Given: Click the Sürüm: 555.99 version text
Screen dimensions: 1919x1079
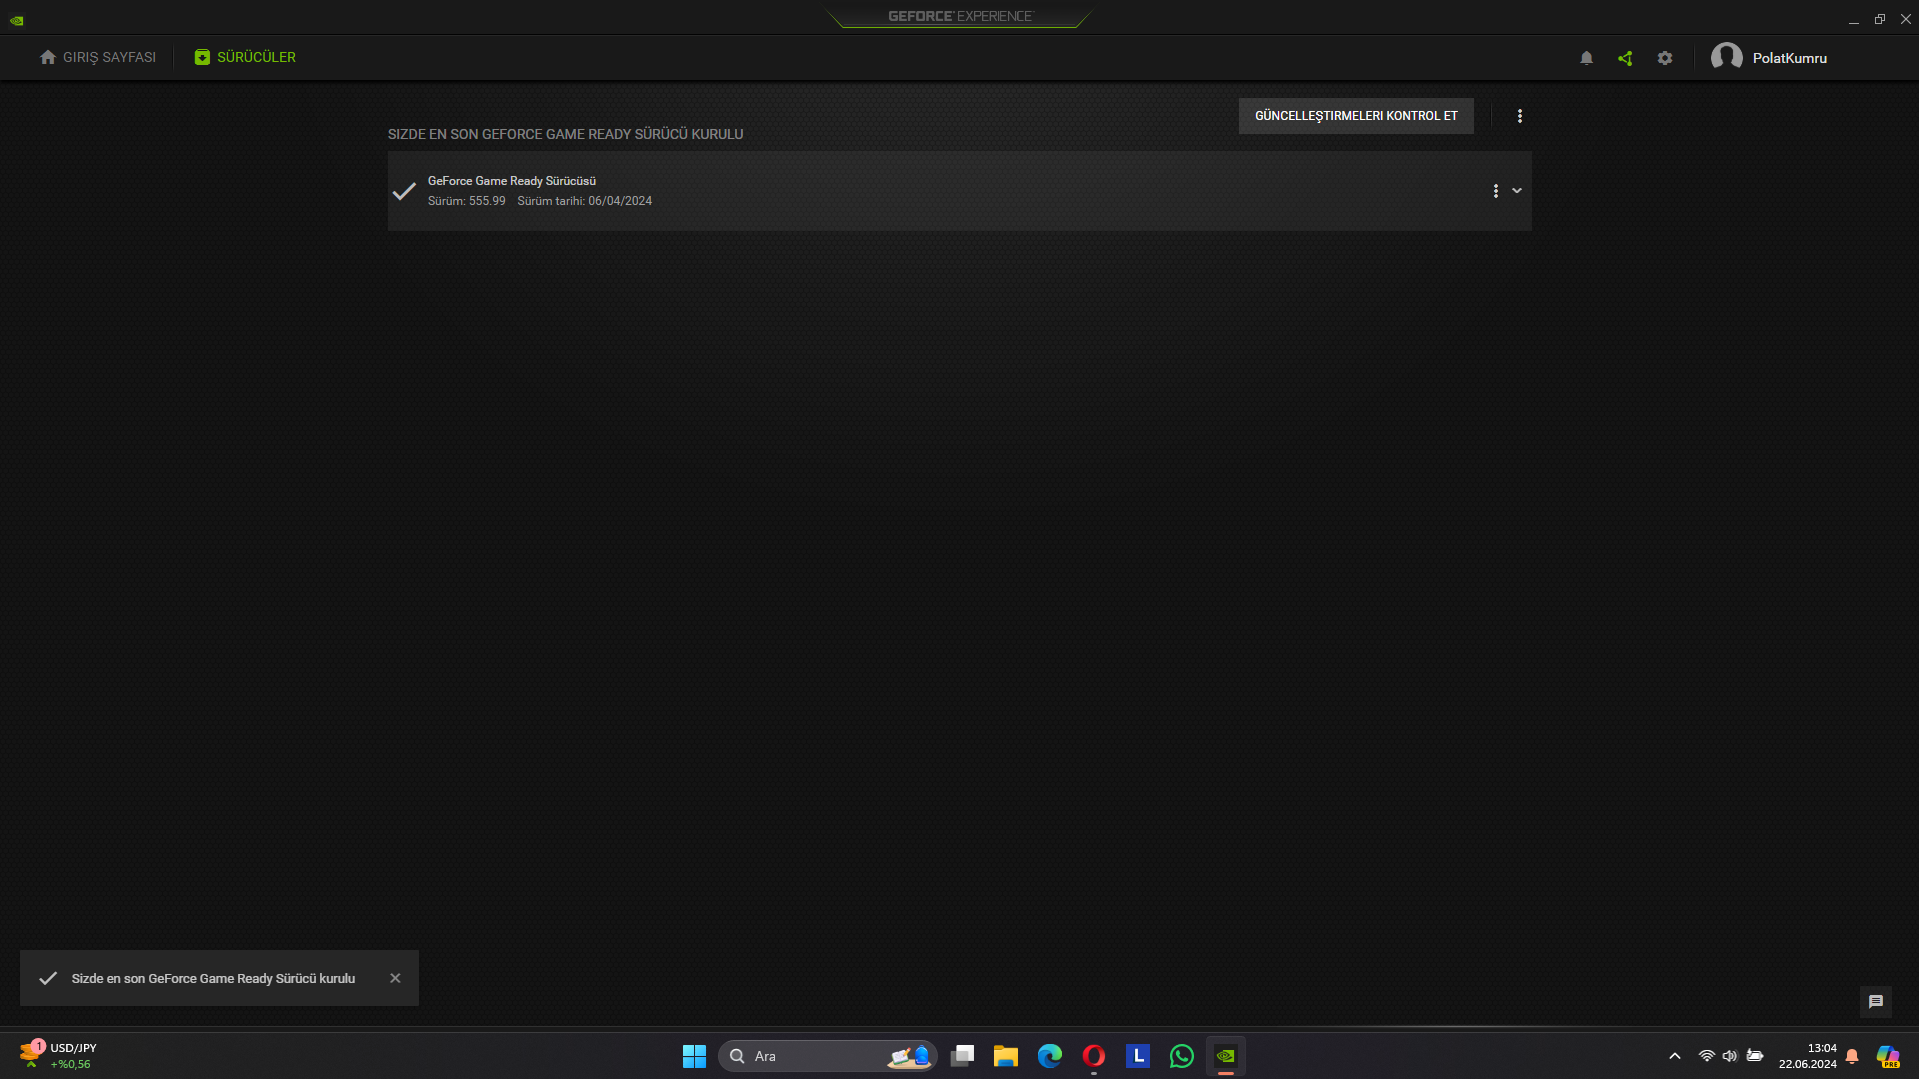Looking at the screenshot, I should 467,201.
